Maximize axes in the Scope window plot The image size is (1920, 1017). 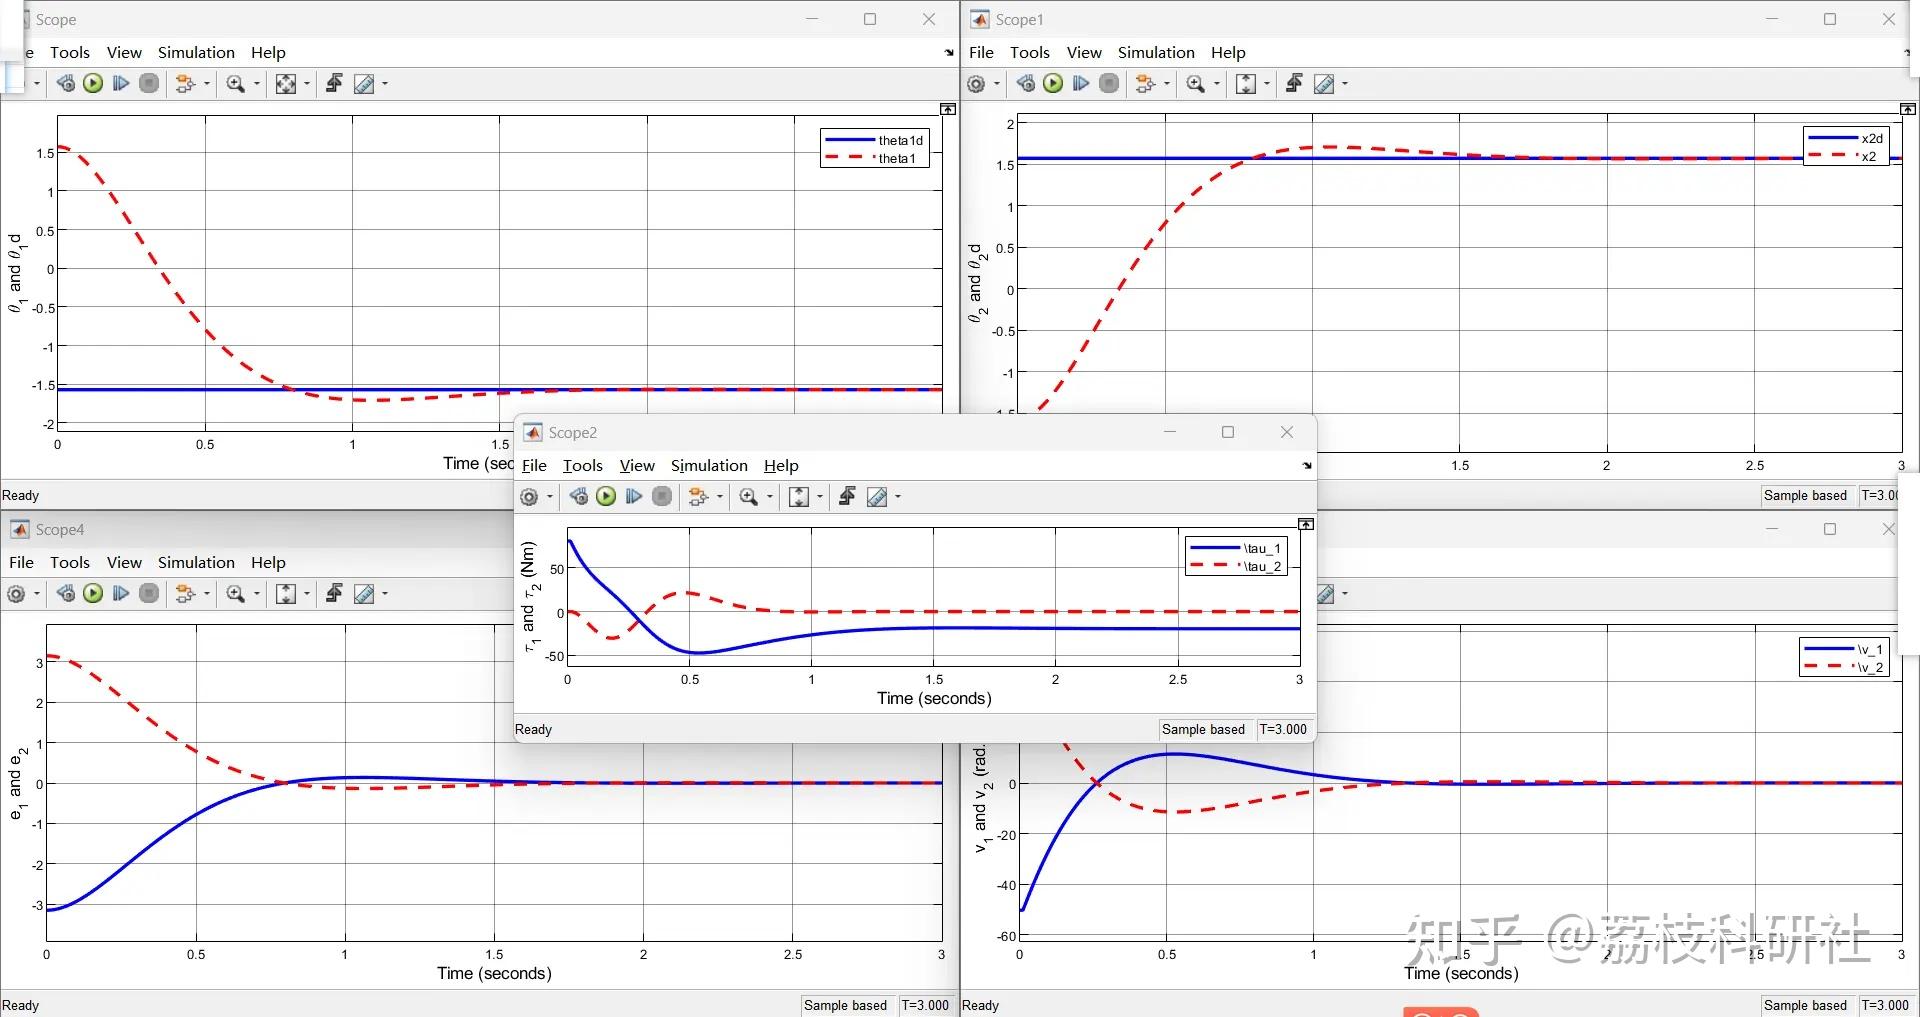click(948, 109)
